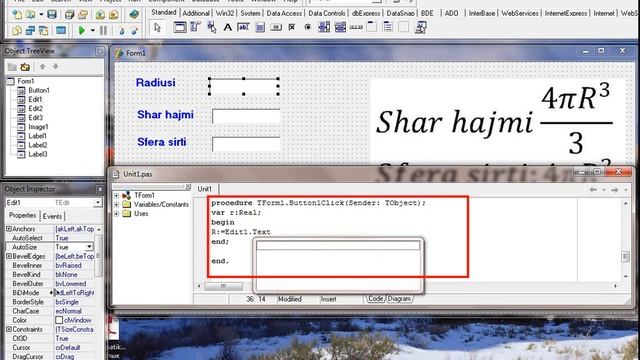Click the Unit1 editor tab
This screenshot has height=360, width=640.
point(205,189)
